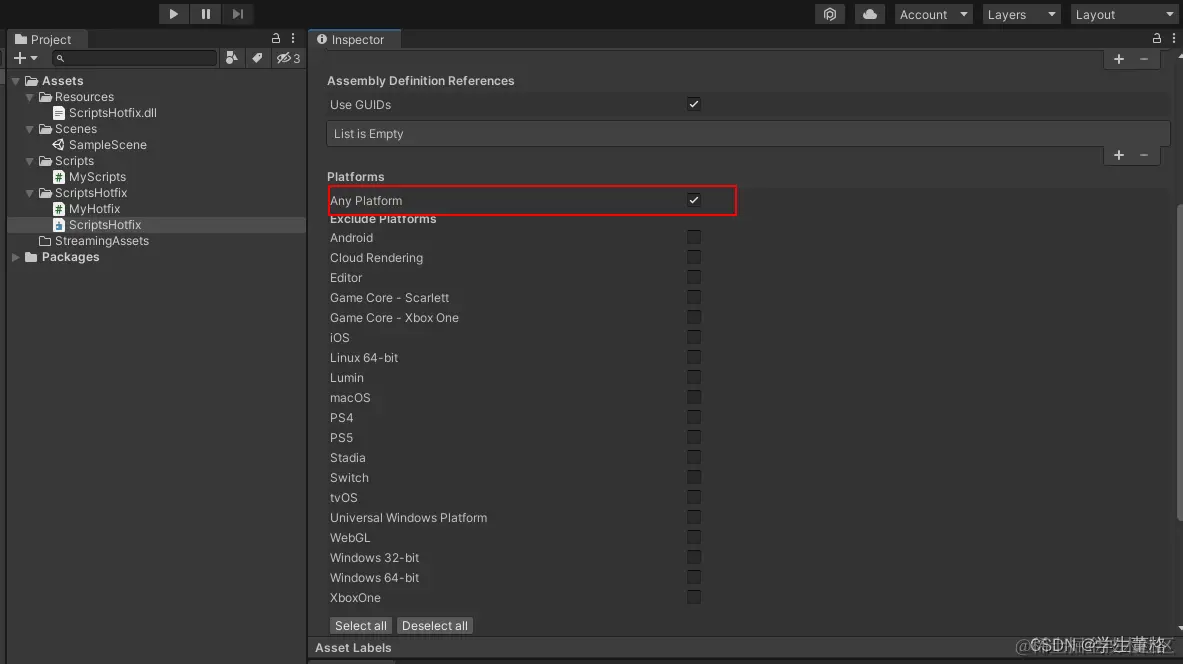Viewport: 1183px width, 664px height.
Task: Toggle the Windows 32-bit checkbox
Action: [694, 557]
